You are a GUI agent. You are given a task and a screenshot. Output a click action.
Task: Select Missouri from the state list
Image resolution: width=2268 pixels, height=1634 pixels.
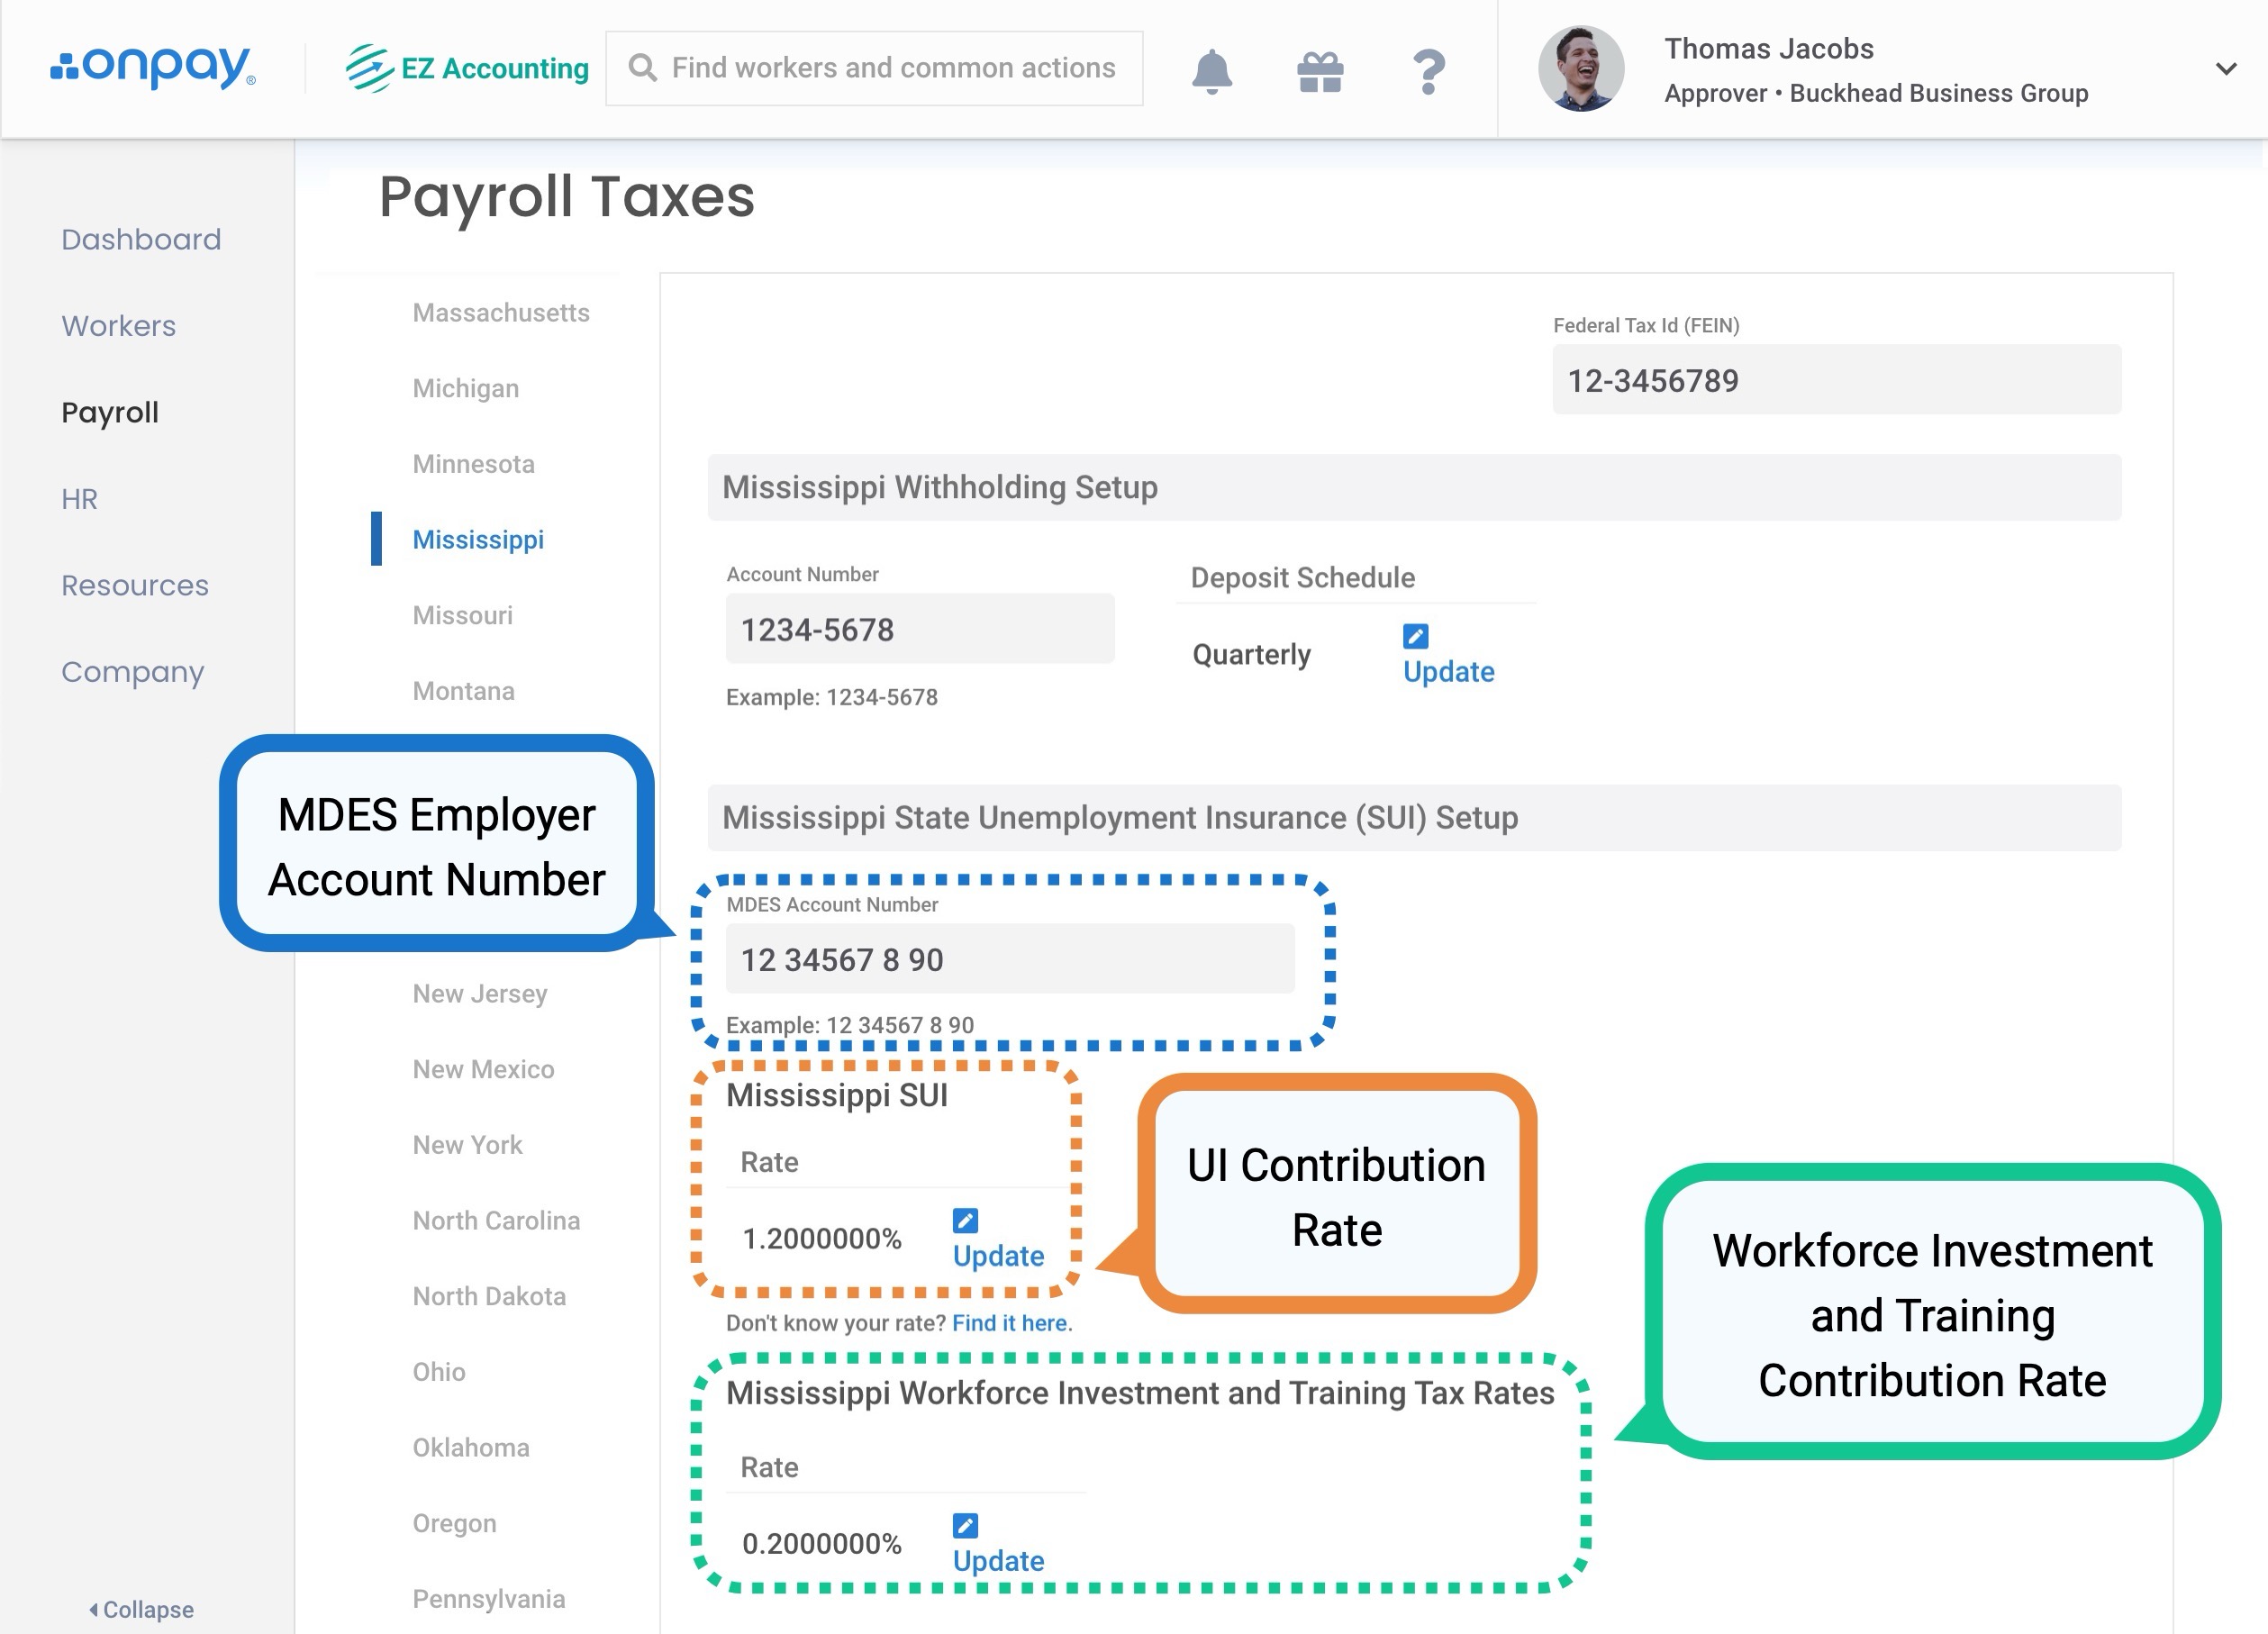click(x=462, y=615)
